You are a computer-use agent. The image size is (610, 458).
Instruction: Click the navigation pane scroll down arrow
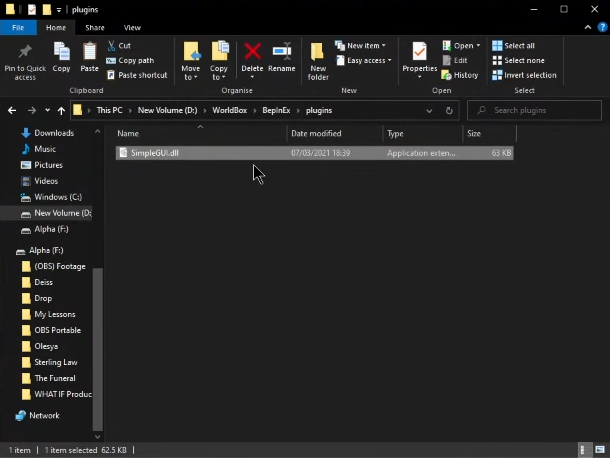97,437
